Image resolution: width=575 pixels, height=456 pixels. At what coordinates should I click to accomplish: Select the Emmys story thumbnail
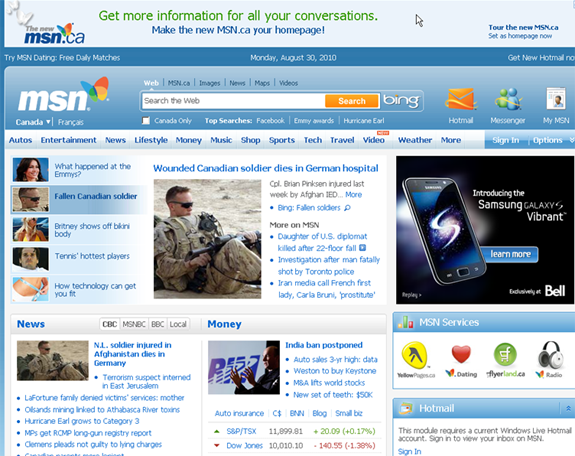[30, 170]
